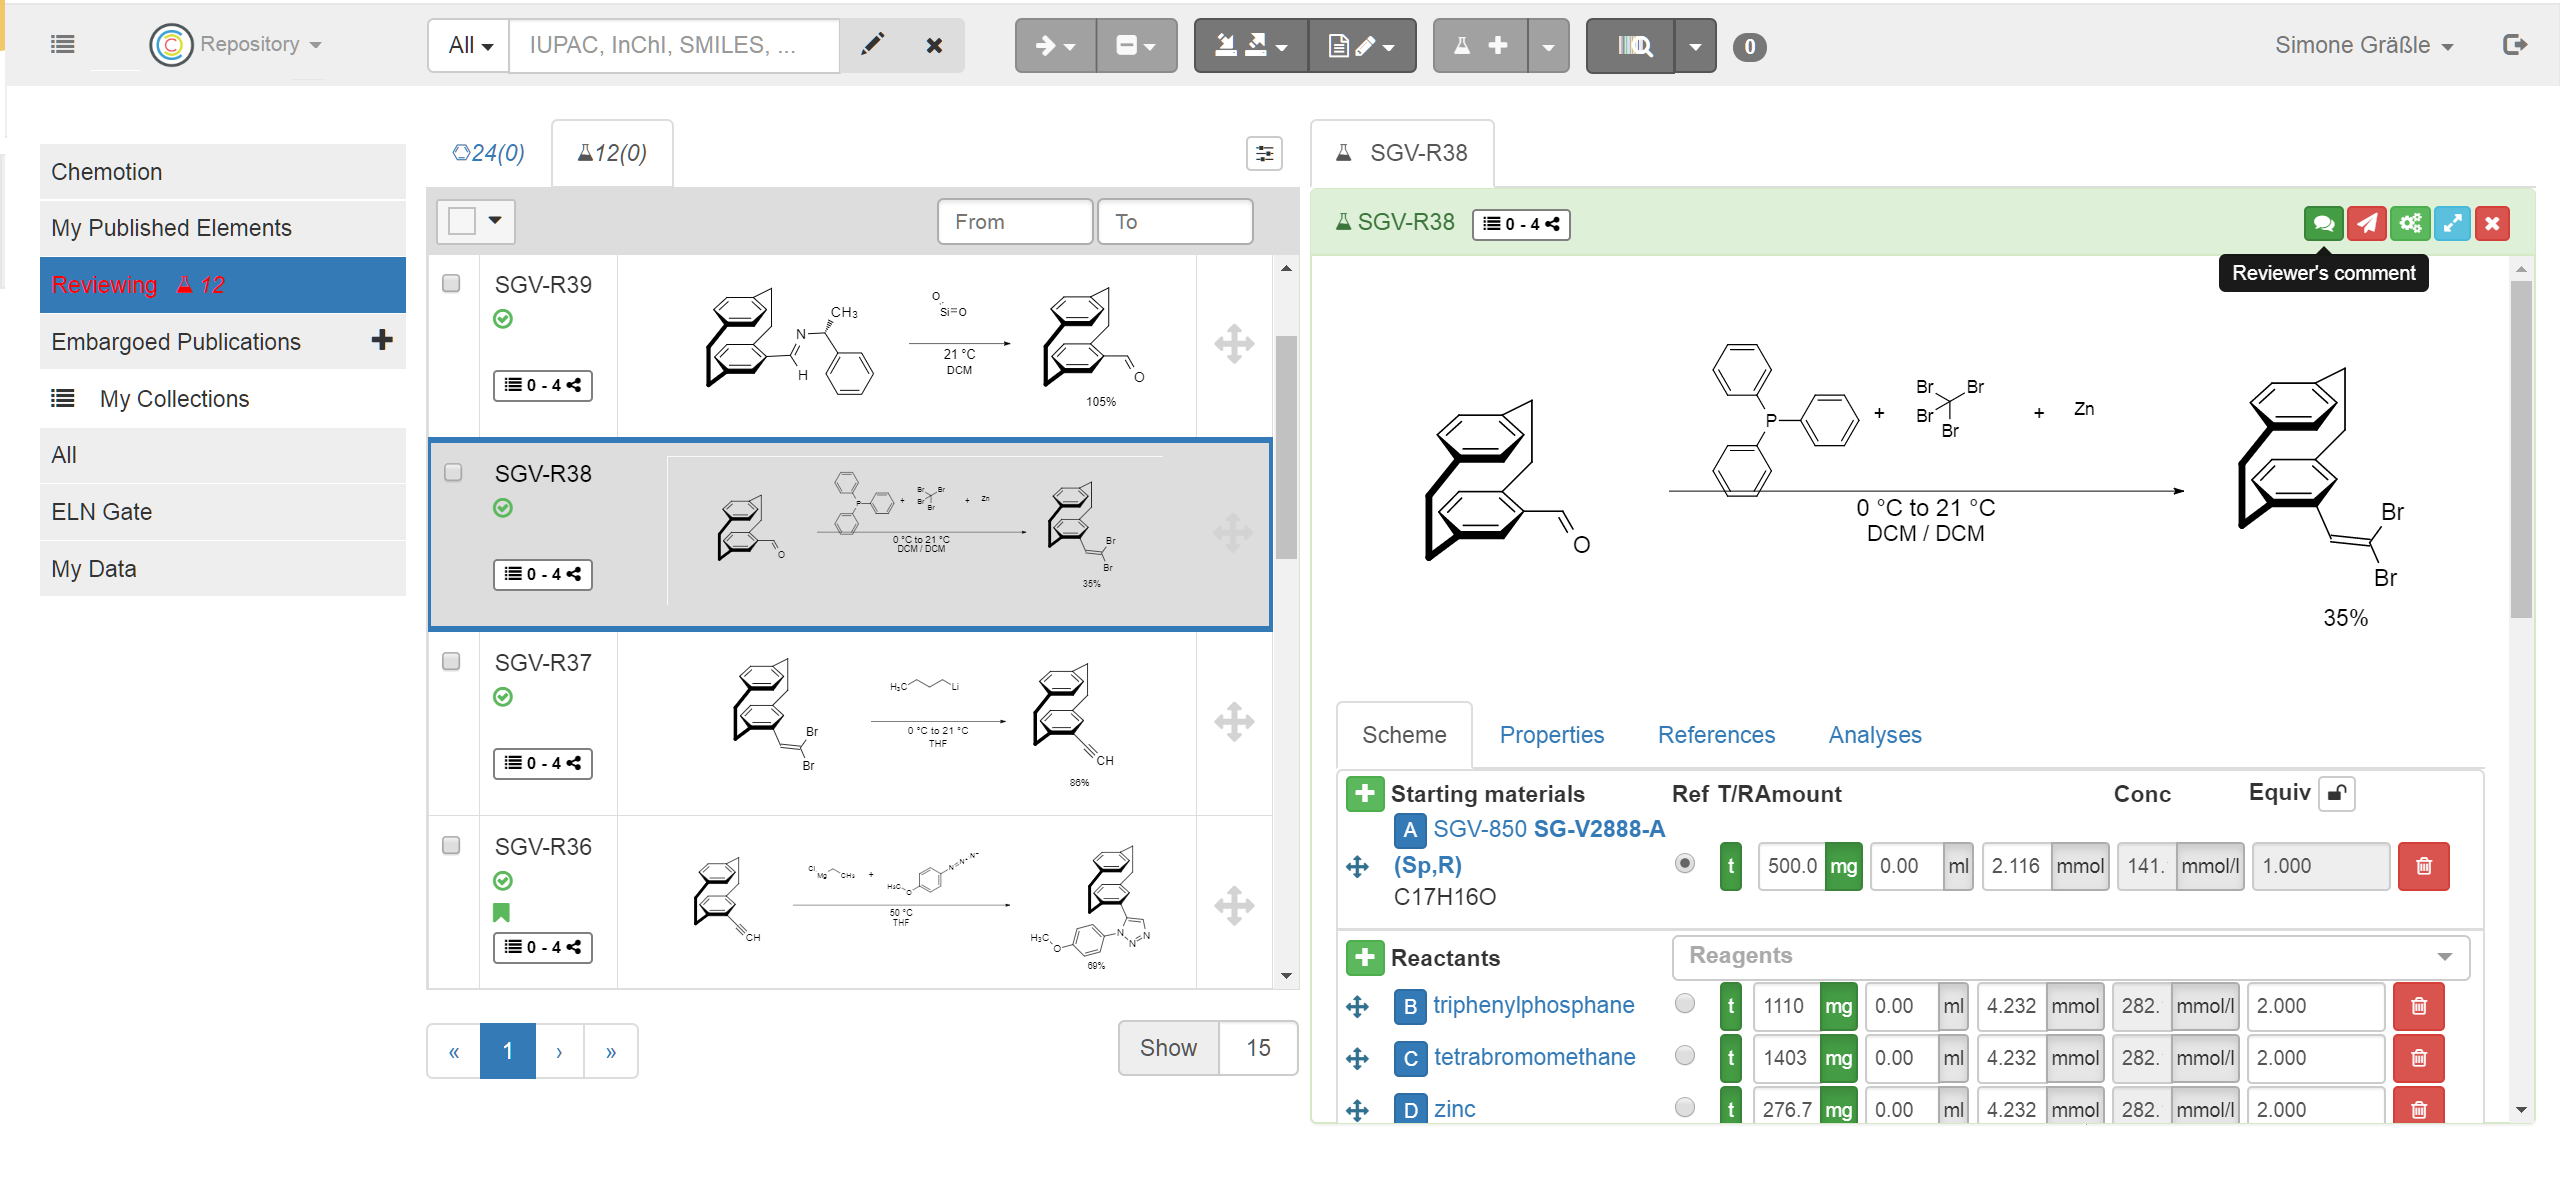Switch to the Properties tab
The height and width of the screenshot is (1184, 2560).
click(x=1551, y=735)
